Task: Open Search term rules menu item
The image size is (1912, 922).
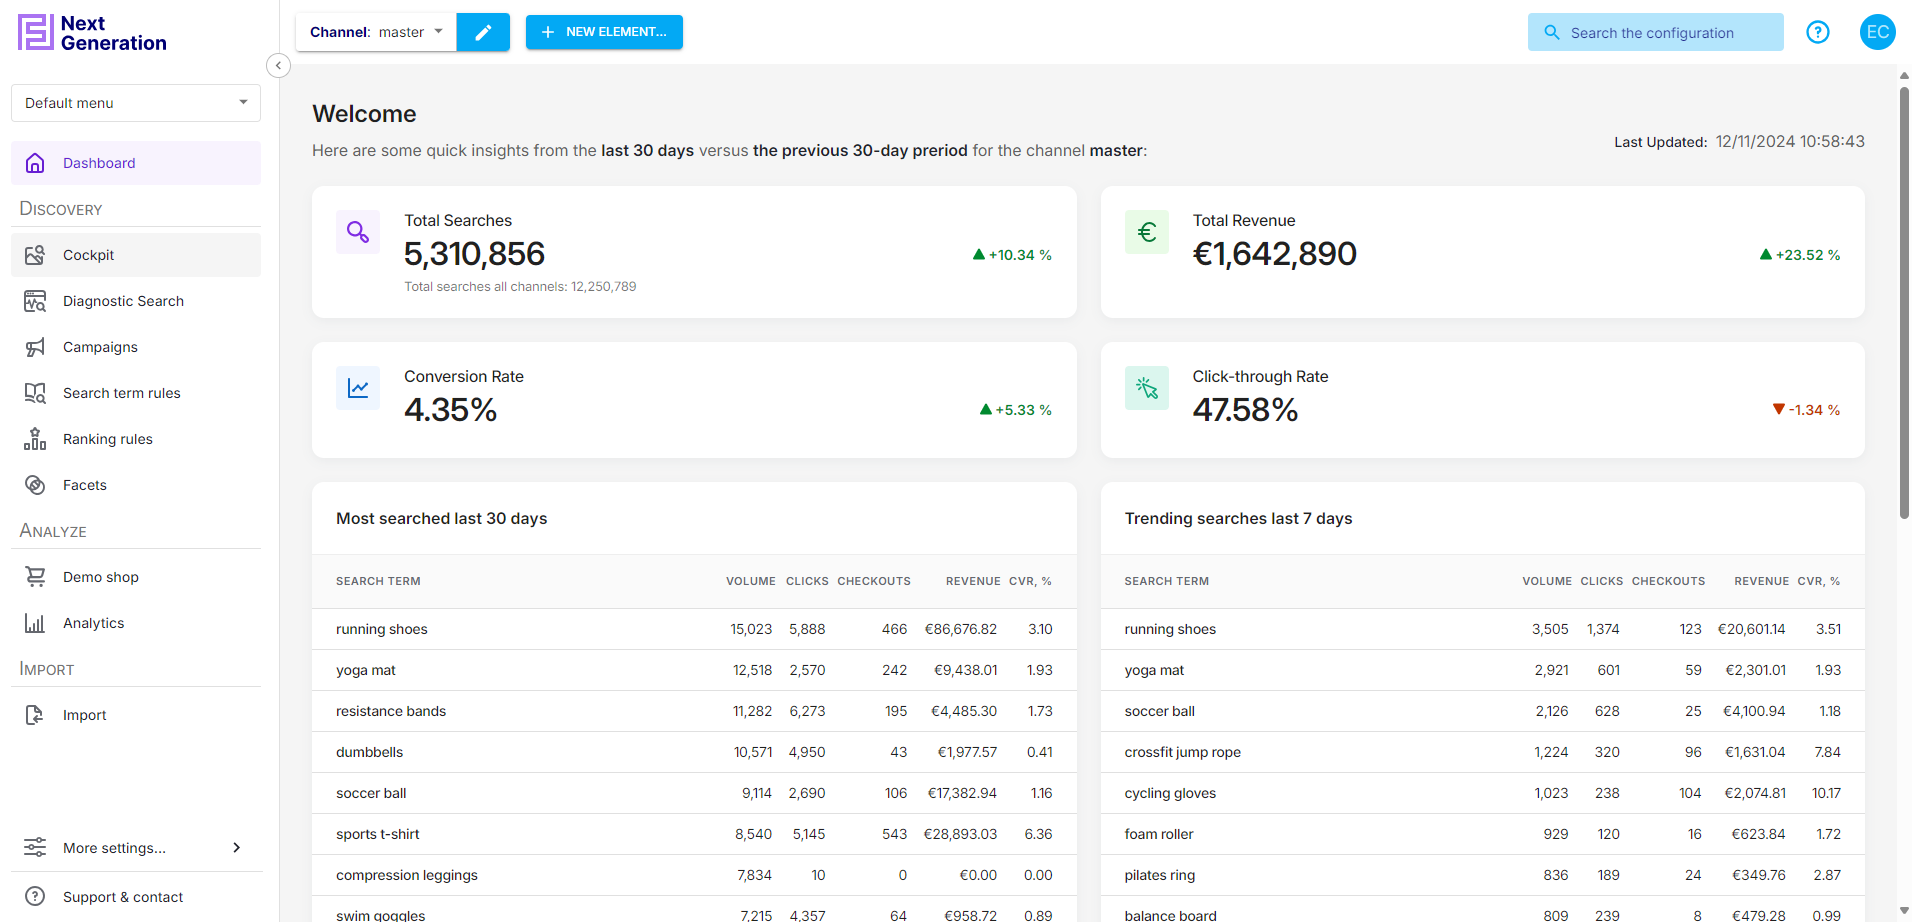Action: pyautogui.click(x=122, y=393)
